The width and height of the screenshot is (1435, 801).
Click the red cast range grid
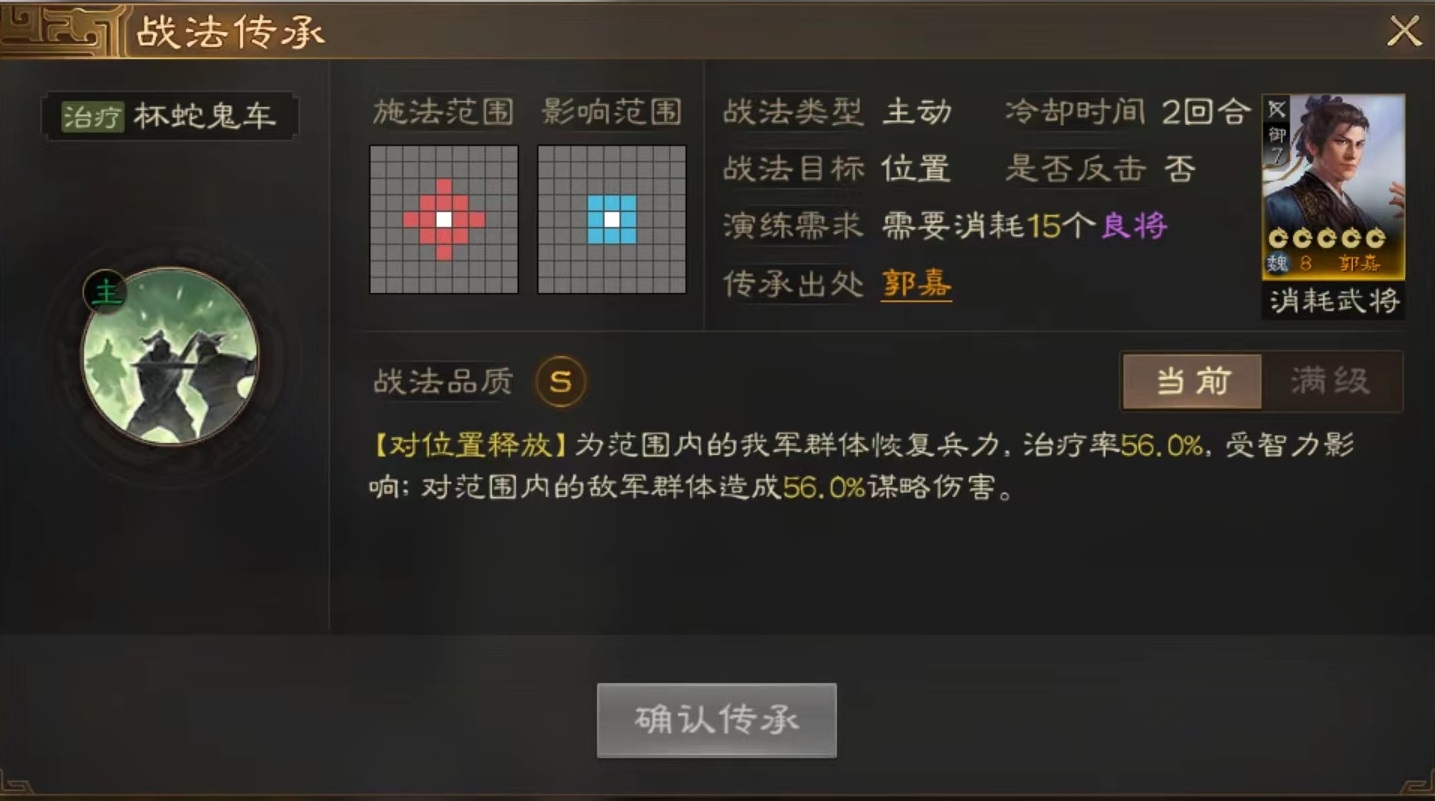point(444,220)
